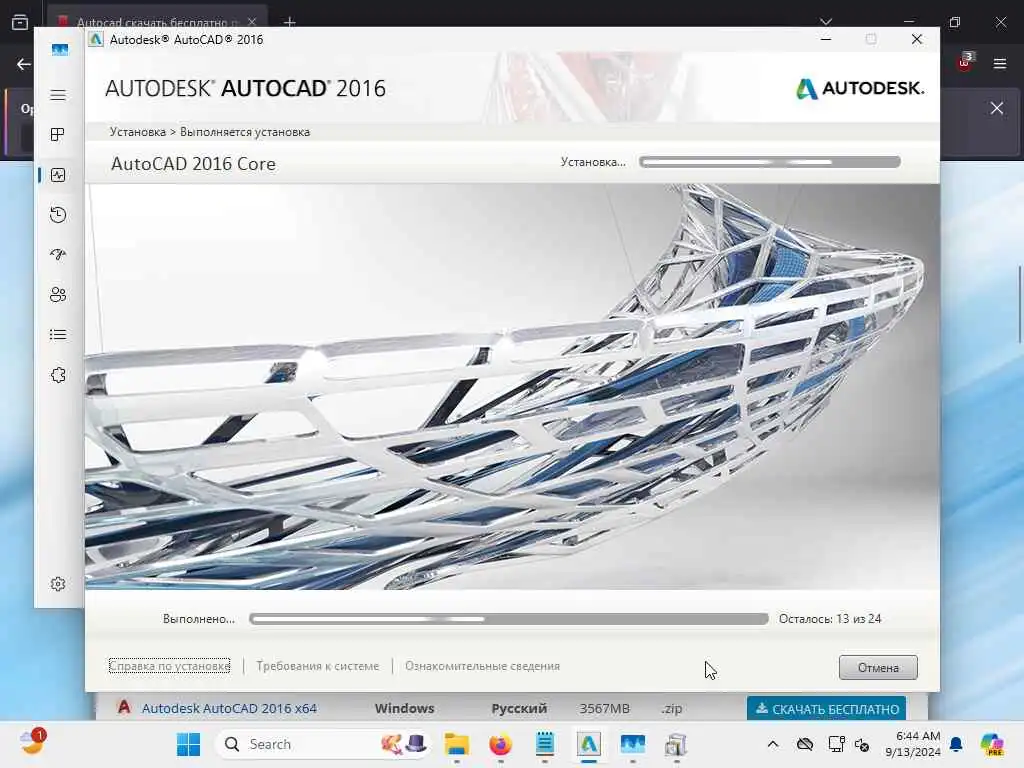The width and height of the screenshot is (1024, 768).
Task: Click the 'Windows' cell in browser download row
Action: [x=404, y=708]
